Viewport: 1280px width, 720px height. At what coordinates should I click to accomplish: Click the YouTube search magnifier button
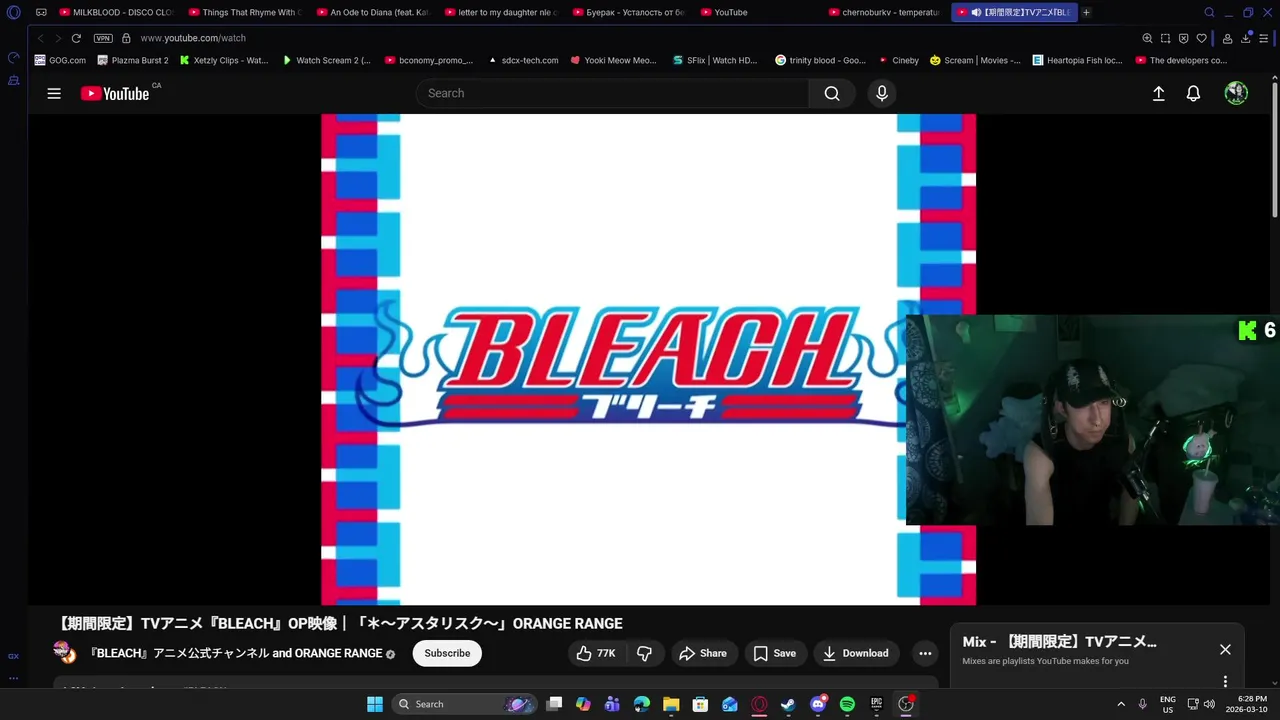pyautogui.click(x=832, y=93)
